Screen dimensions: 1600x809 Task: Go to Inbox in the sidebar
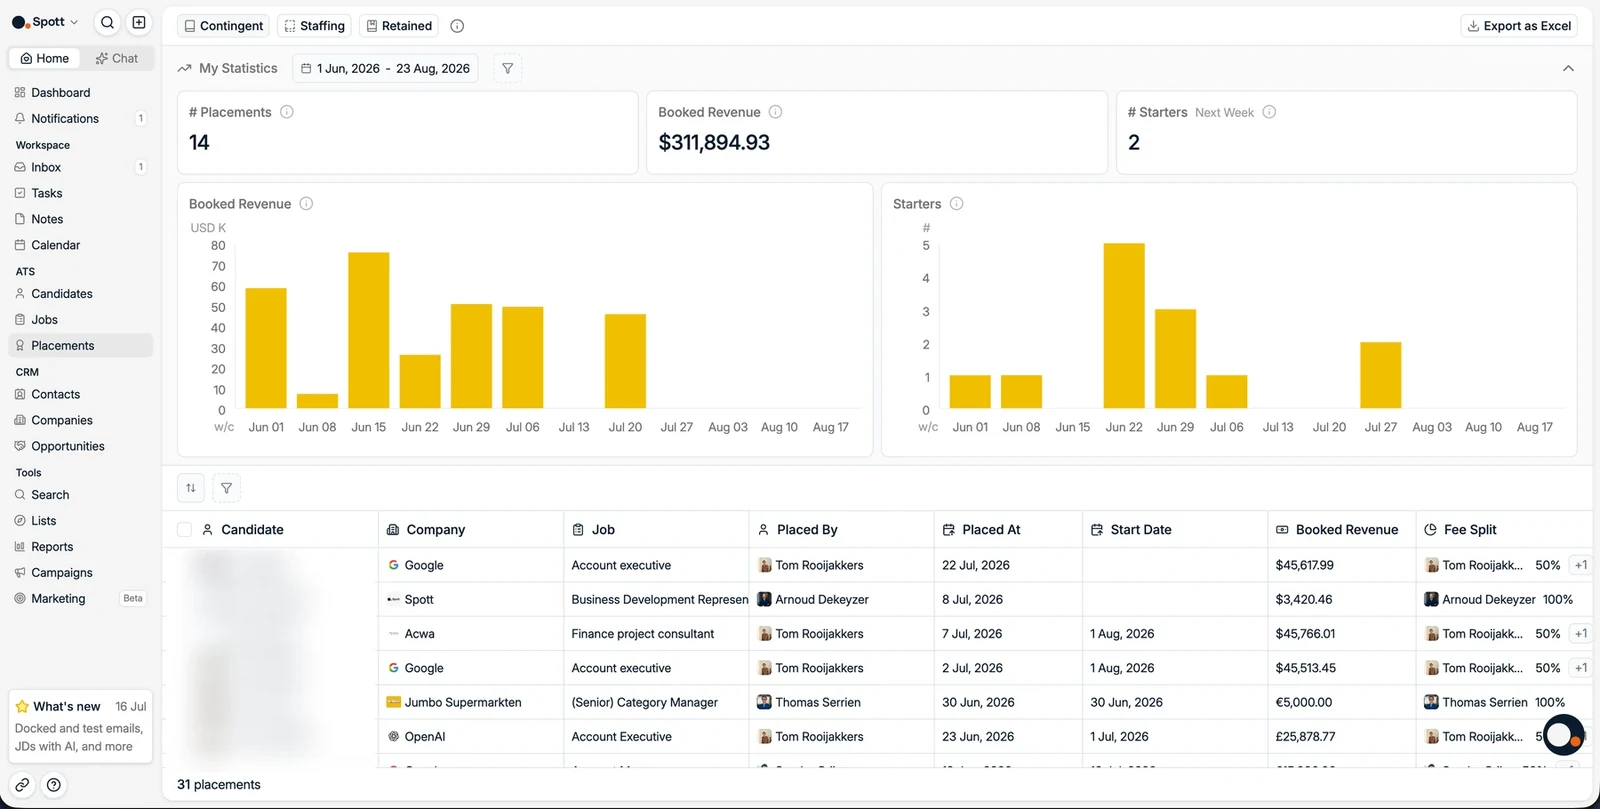click(x=80, y=168)
